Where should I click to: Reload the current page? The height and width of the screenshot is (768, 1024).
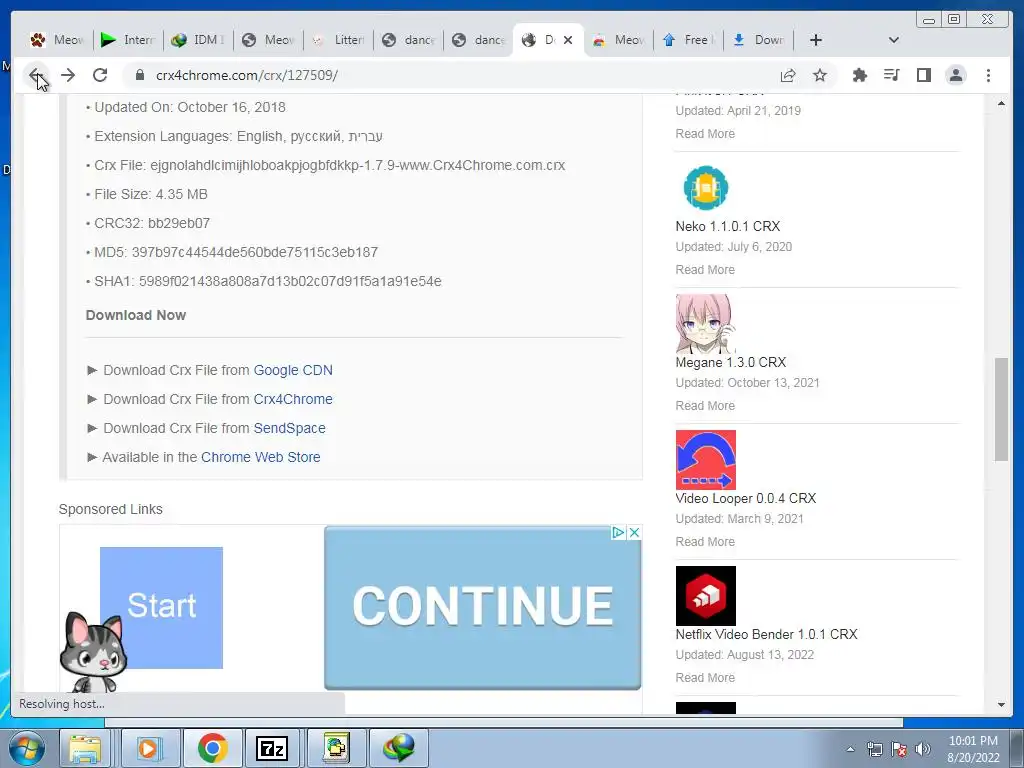[x=100, y=75]
